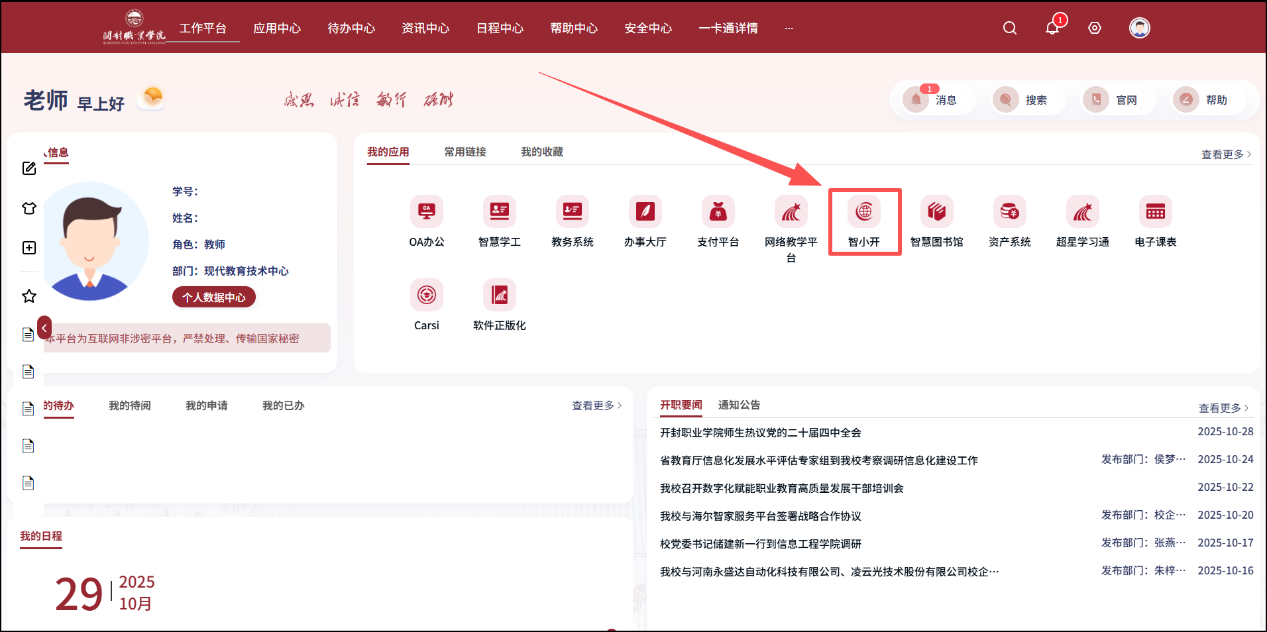Open the 消息 messages button
This screenshot has height=632, width=1267.
(x=931, y=100)
